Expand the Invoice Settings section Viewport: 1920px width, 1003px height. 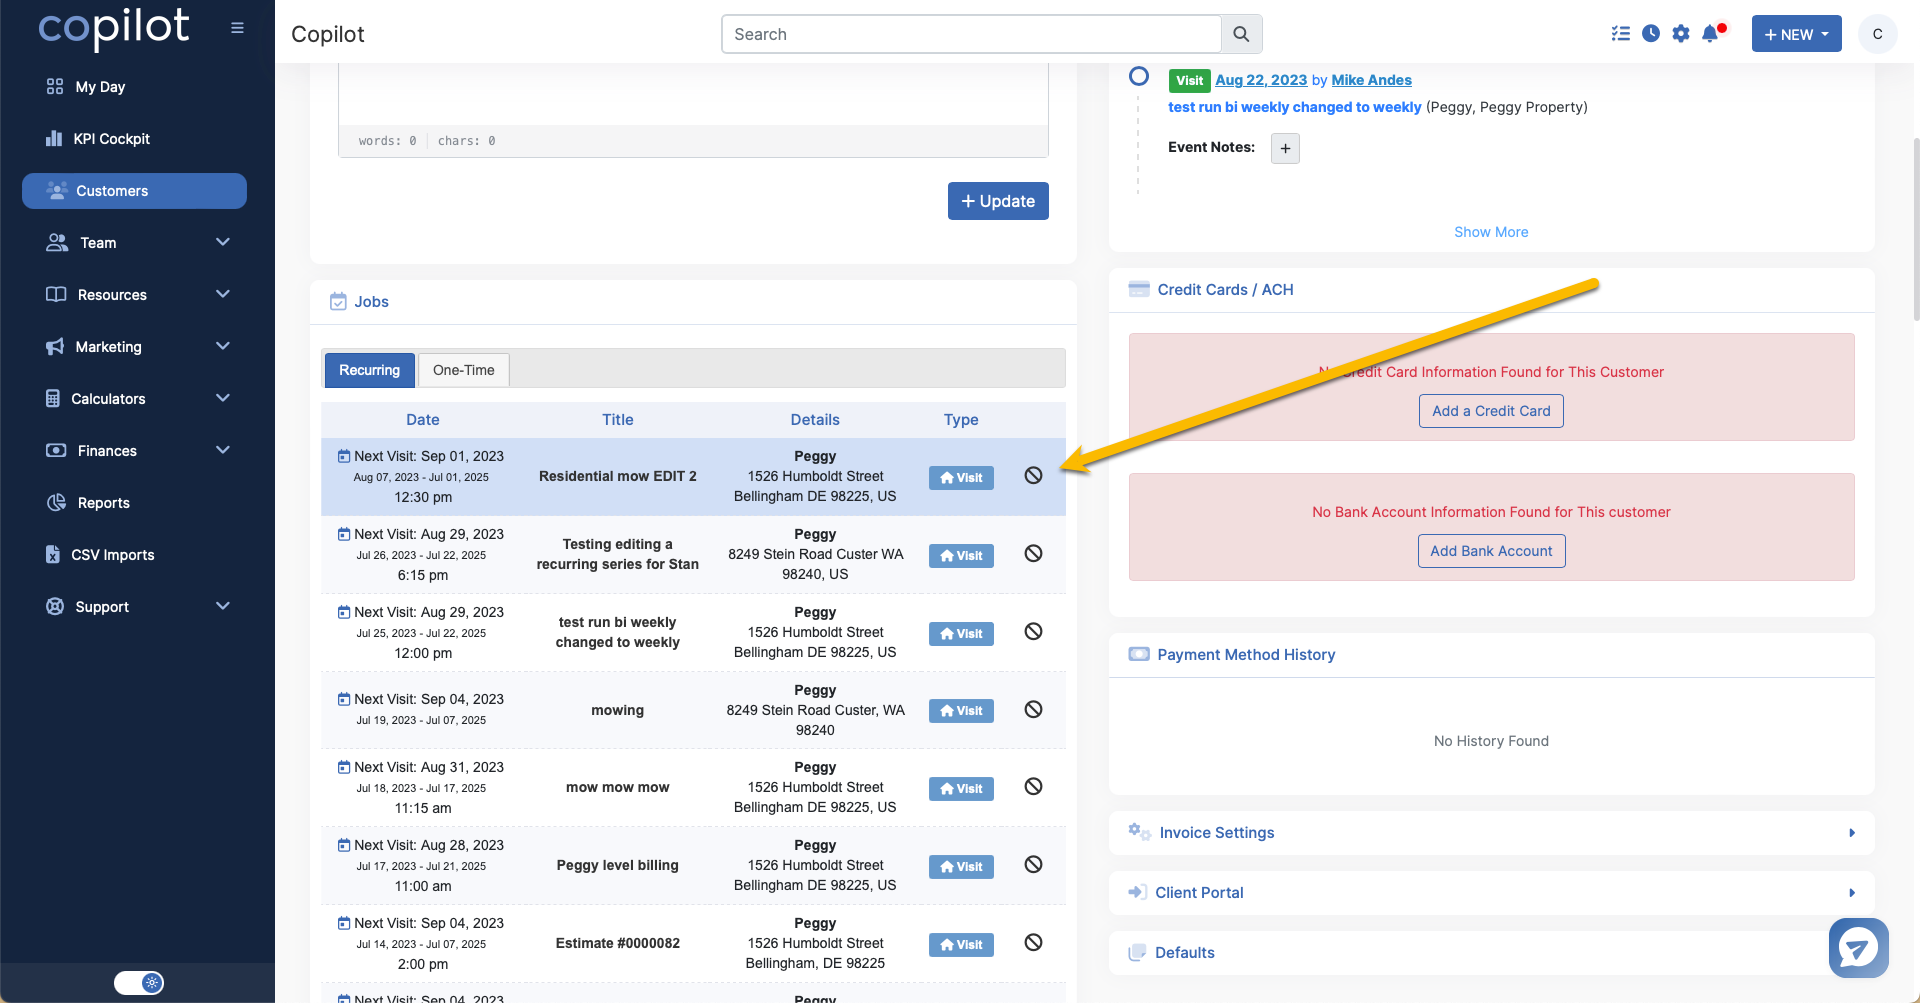coord(1491,833)
